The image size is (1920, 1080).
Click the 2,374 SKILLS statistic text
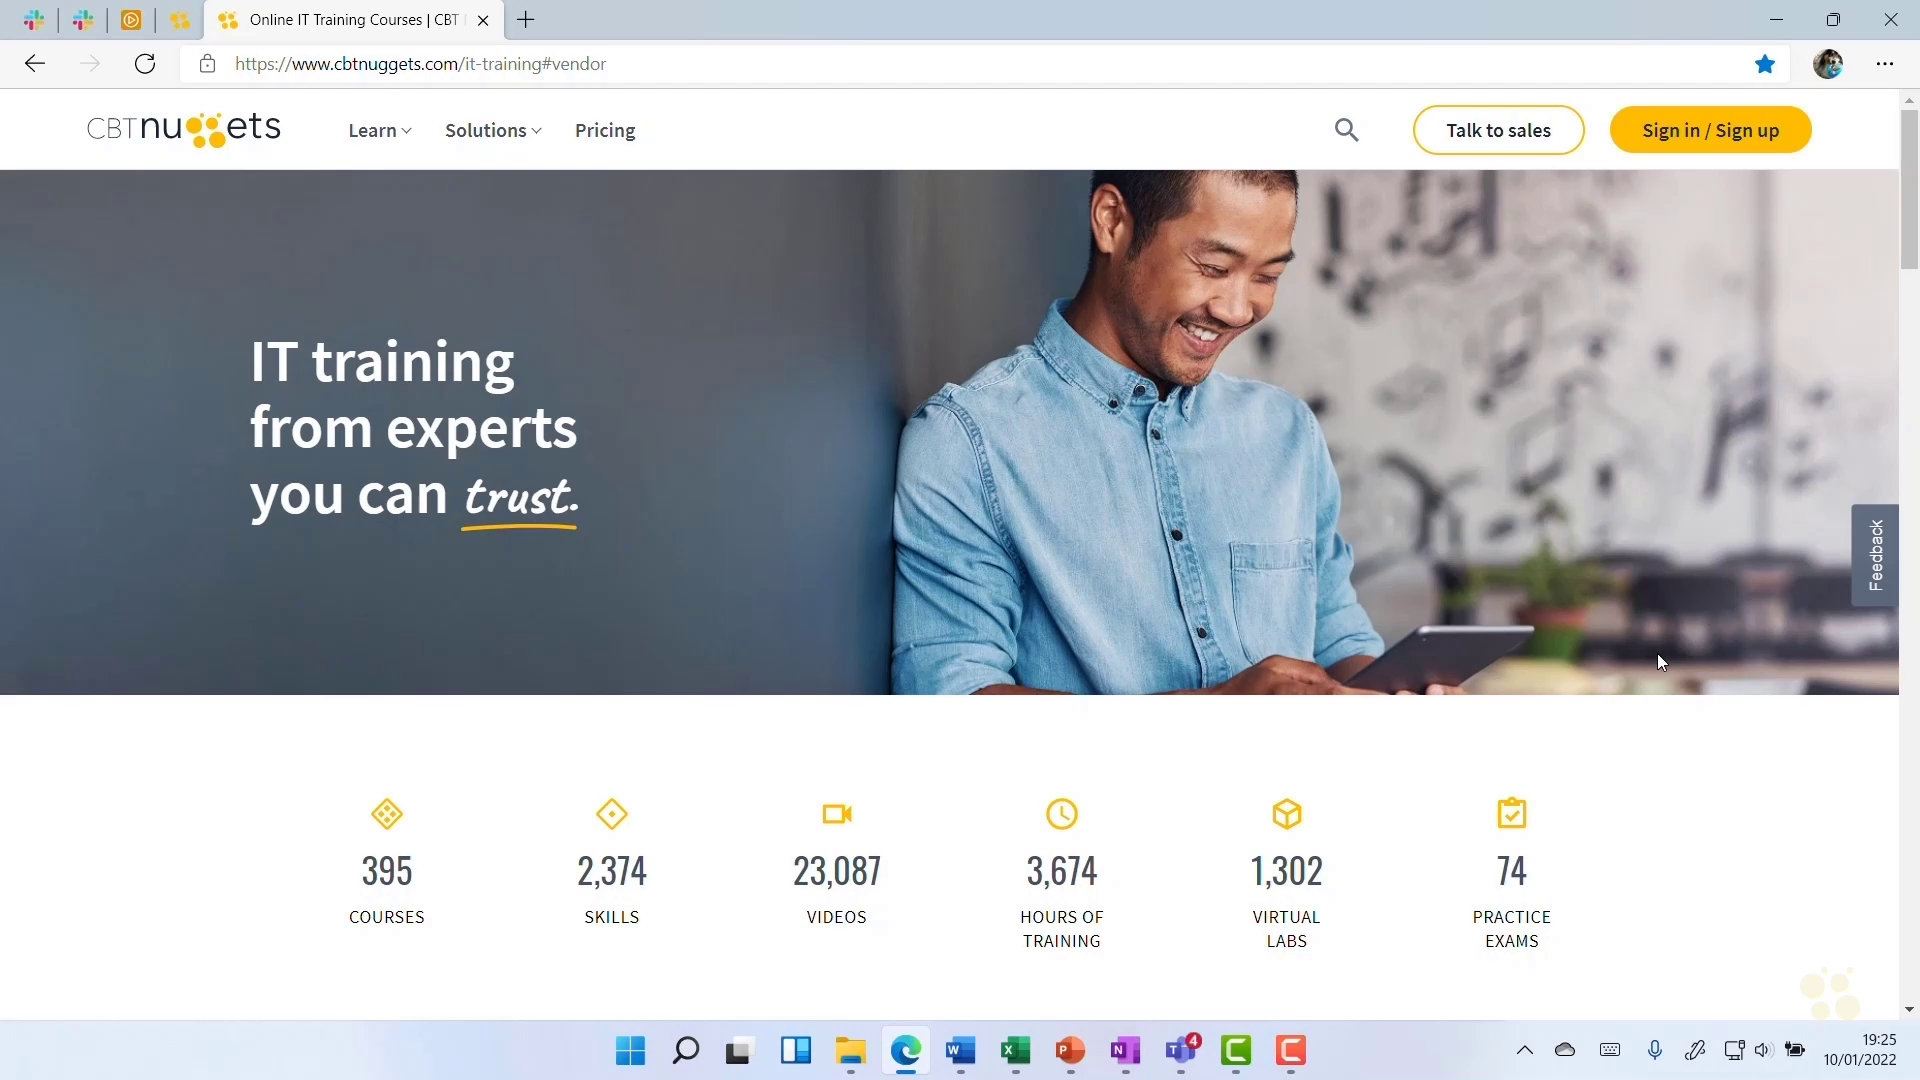(x=612, y=890)
